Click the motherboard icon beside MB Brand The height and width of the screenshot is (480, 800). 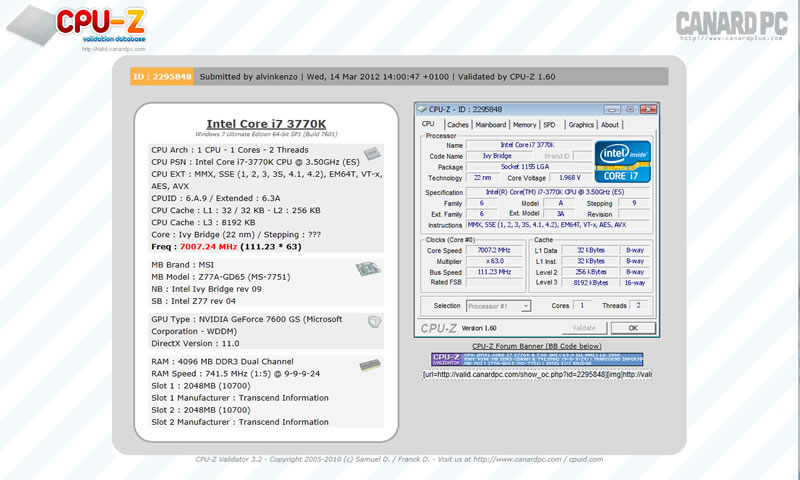(368, 268)
